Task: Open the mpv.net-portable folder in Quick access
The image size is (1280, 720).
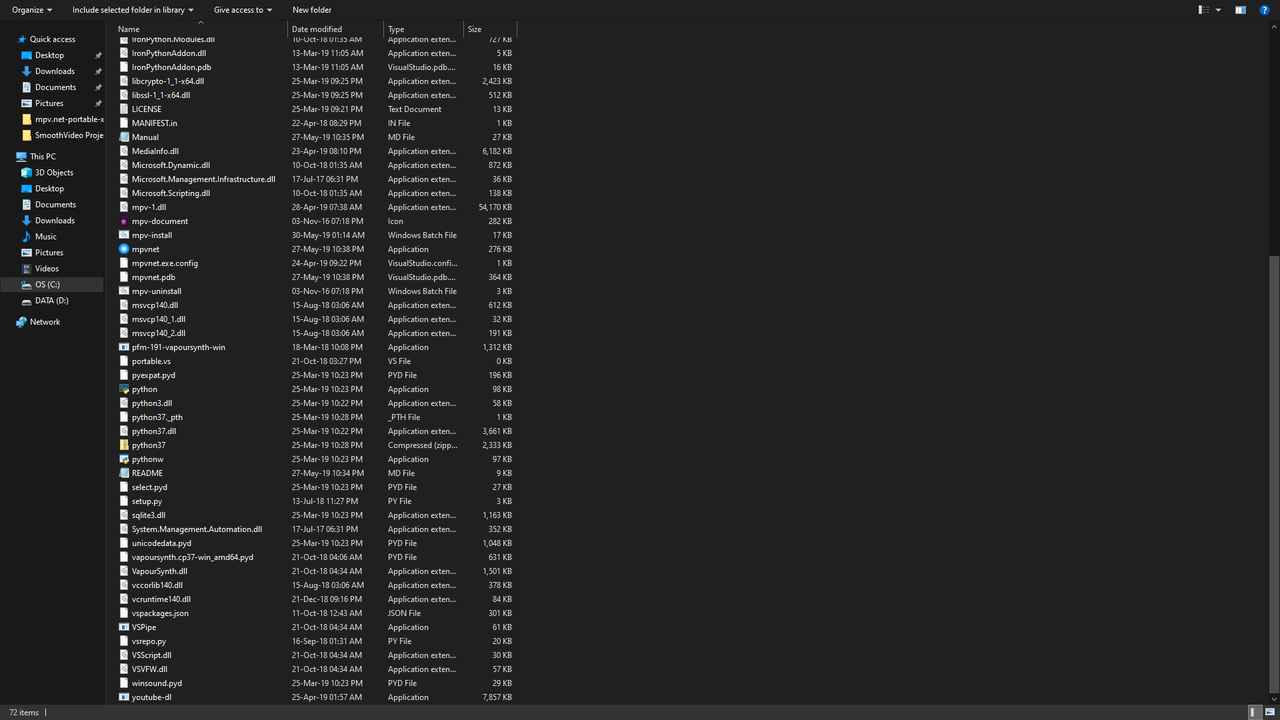Action: (62, 119)
